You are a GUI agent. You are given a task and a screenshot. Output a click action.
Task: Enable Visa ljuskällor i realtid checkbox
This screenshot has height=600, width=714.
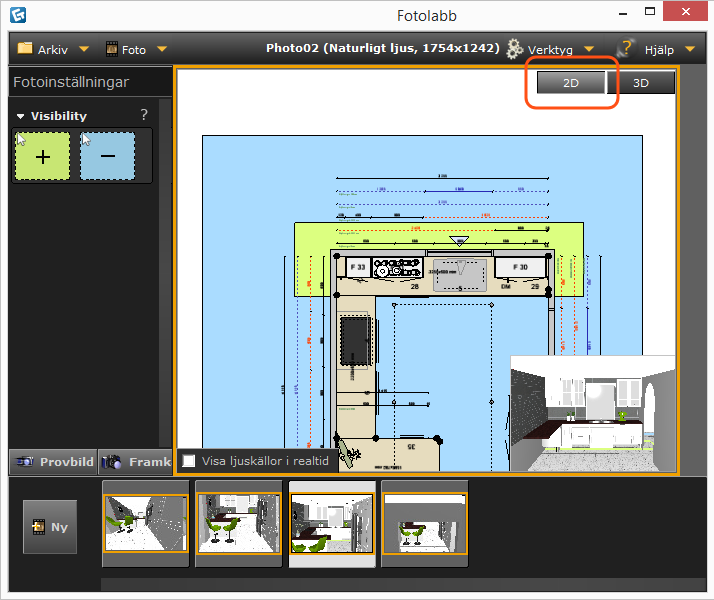click(x=190, y=461)
